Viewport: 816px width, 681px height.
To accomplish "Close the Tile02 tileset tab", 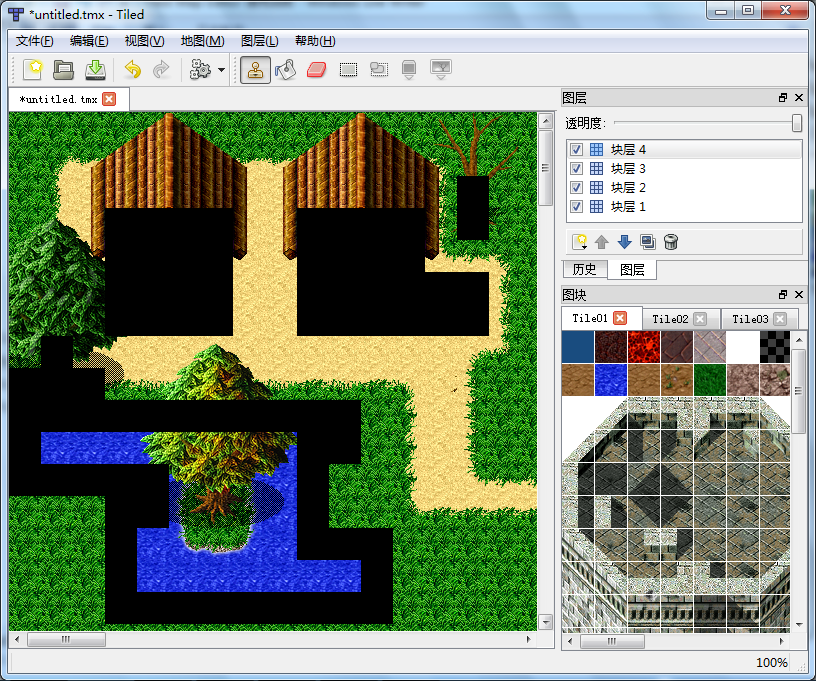I will pos(700,319).
